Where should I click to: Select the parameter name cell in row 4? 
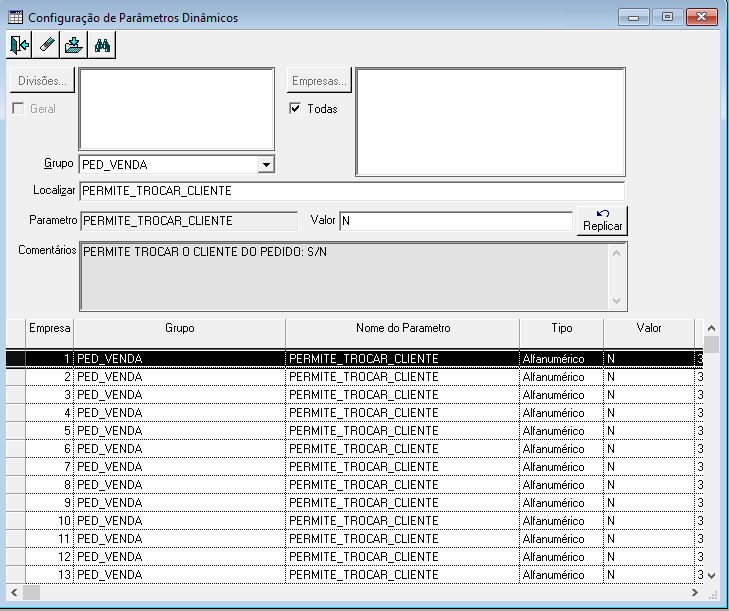click(403, 413)
